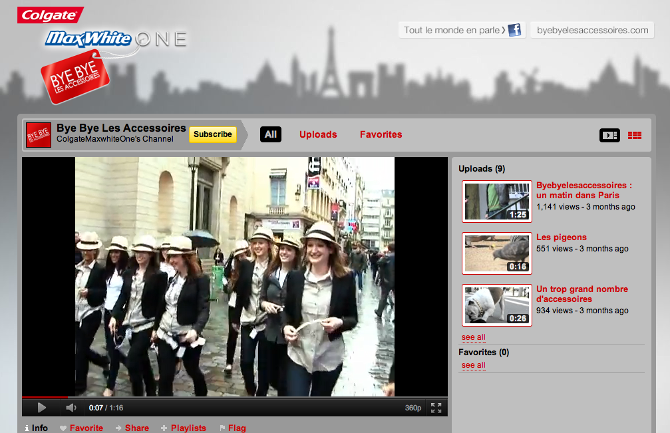
Task: Open Un trop grand nombre thumbnail
Action: click(497, 305)
